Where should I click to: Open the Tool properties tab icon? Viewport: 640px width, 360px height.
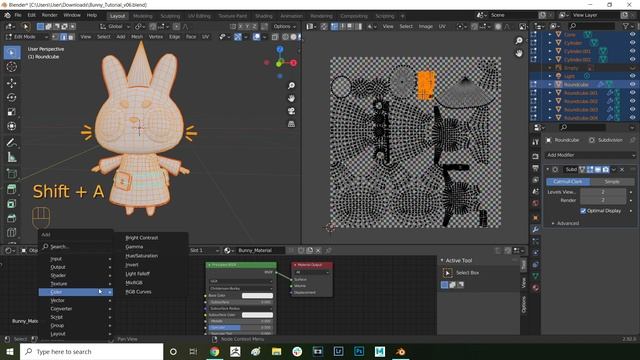coord(536,142)
